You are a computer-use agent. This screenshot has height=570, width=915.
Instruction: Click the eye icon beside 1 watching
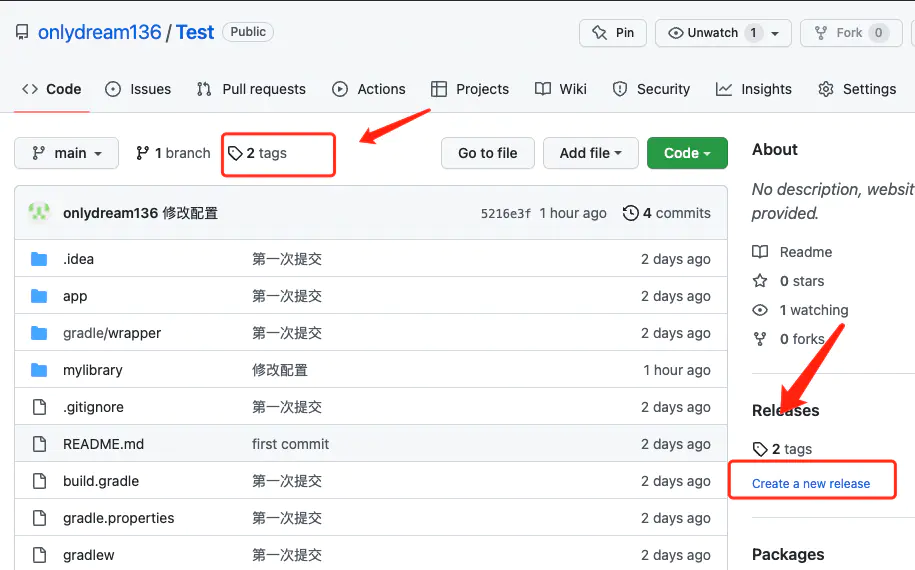760,310
